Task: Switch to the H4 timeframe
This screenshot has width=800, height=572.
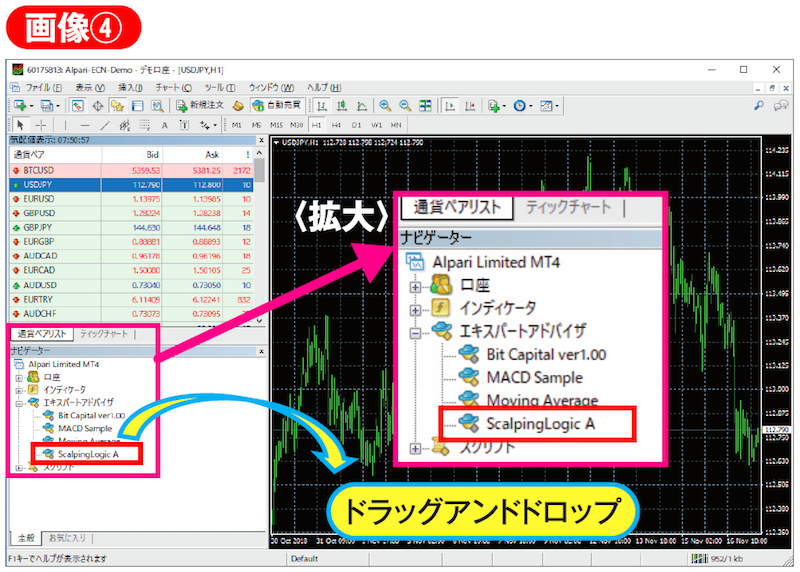Action: [x=336, y=125]
